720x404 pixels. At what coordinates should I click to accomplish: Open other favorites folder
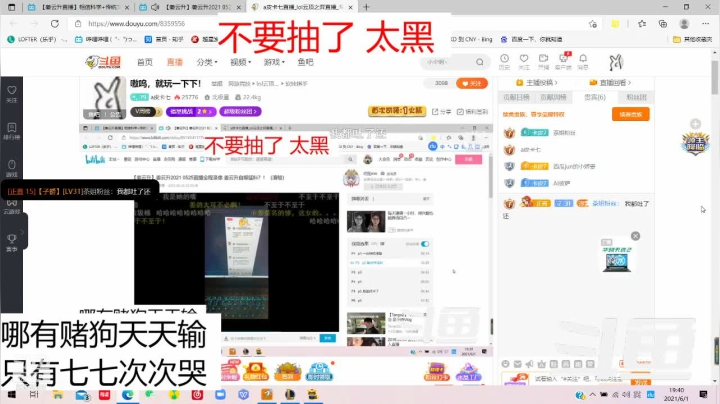click(692, 39)
